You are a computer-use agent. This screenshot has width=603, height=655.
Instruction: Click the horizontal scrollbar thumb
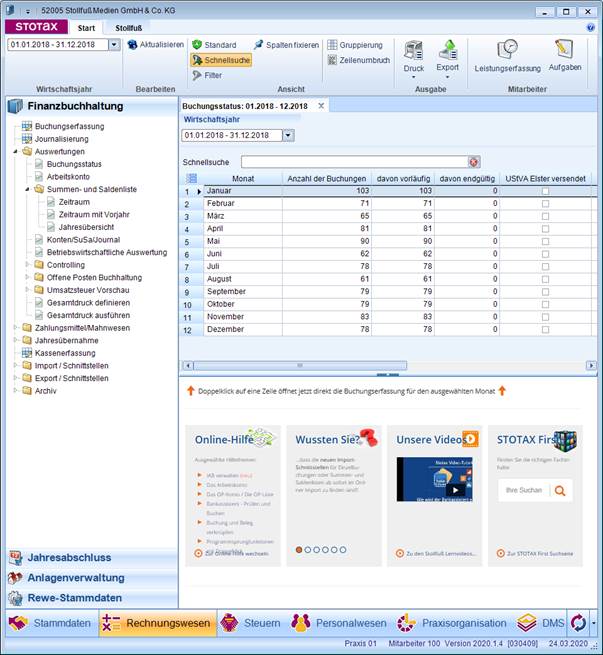300,366
